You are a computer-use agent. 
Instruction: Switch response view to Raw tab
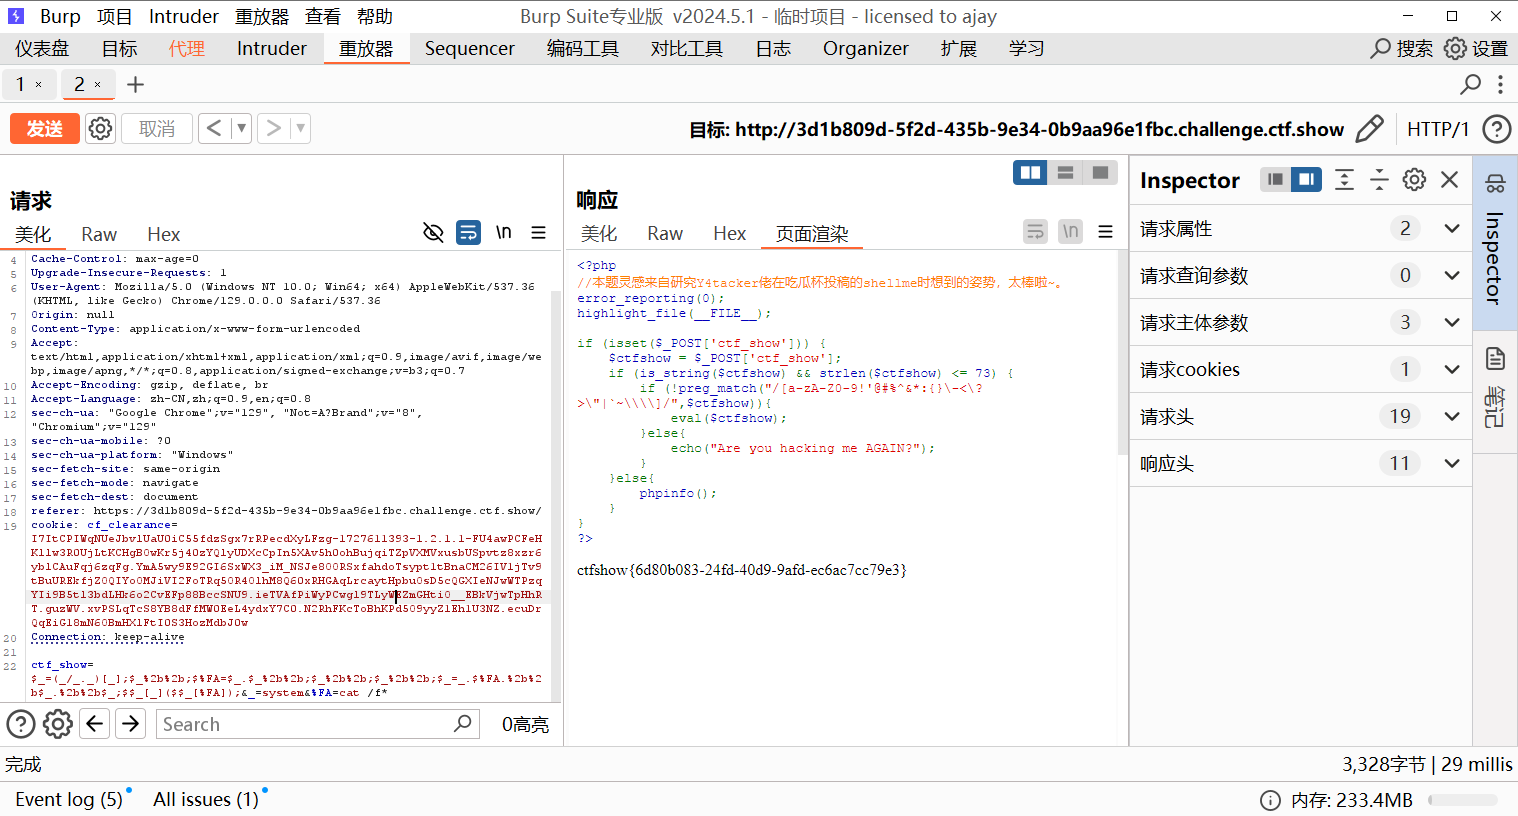coord(664,234)
